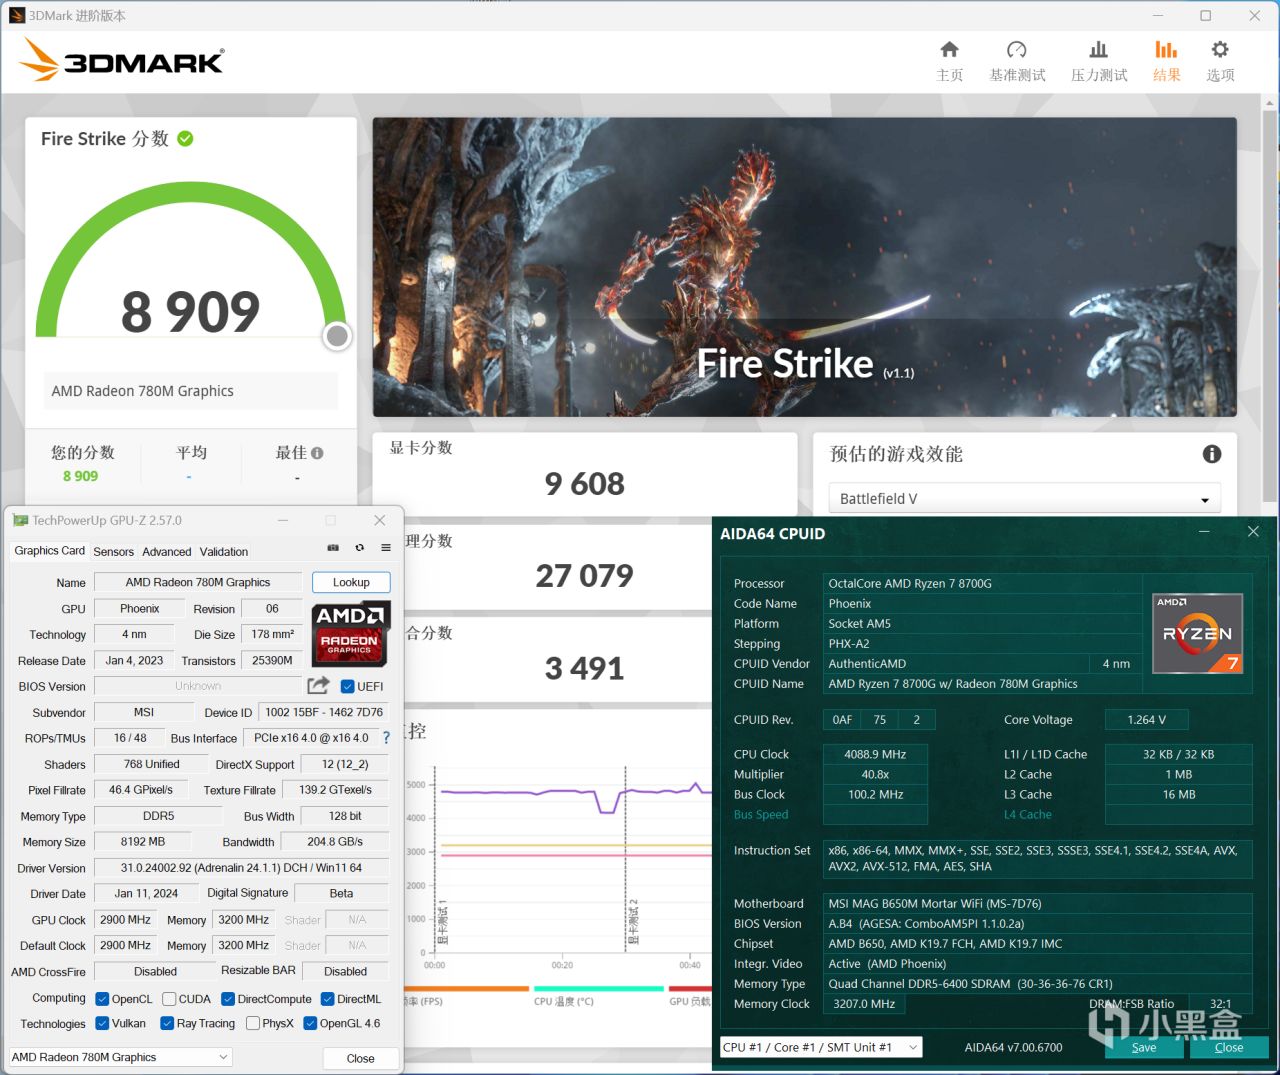Image resolution: width=1280 pixels, height=1075 pixels.
Task: Close the AIDA64 CPUID window with X
Action: (1253, 532)
